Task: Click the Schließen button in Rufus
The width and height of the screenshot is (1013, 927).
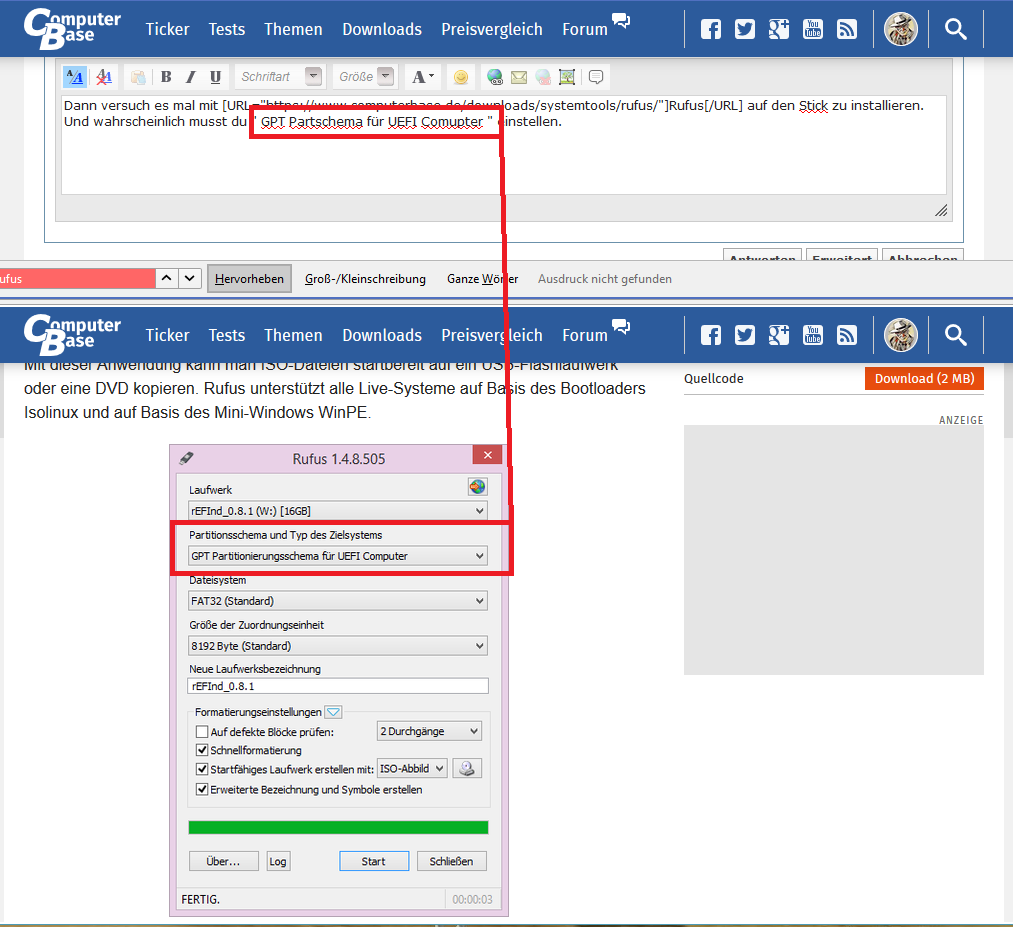Action: tap(452, 861)
